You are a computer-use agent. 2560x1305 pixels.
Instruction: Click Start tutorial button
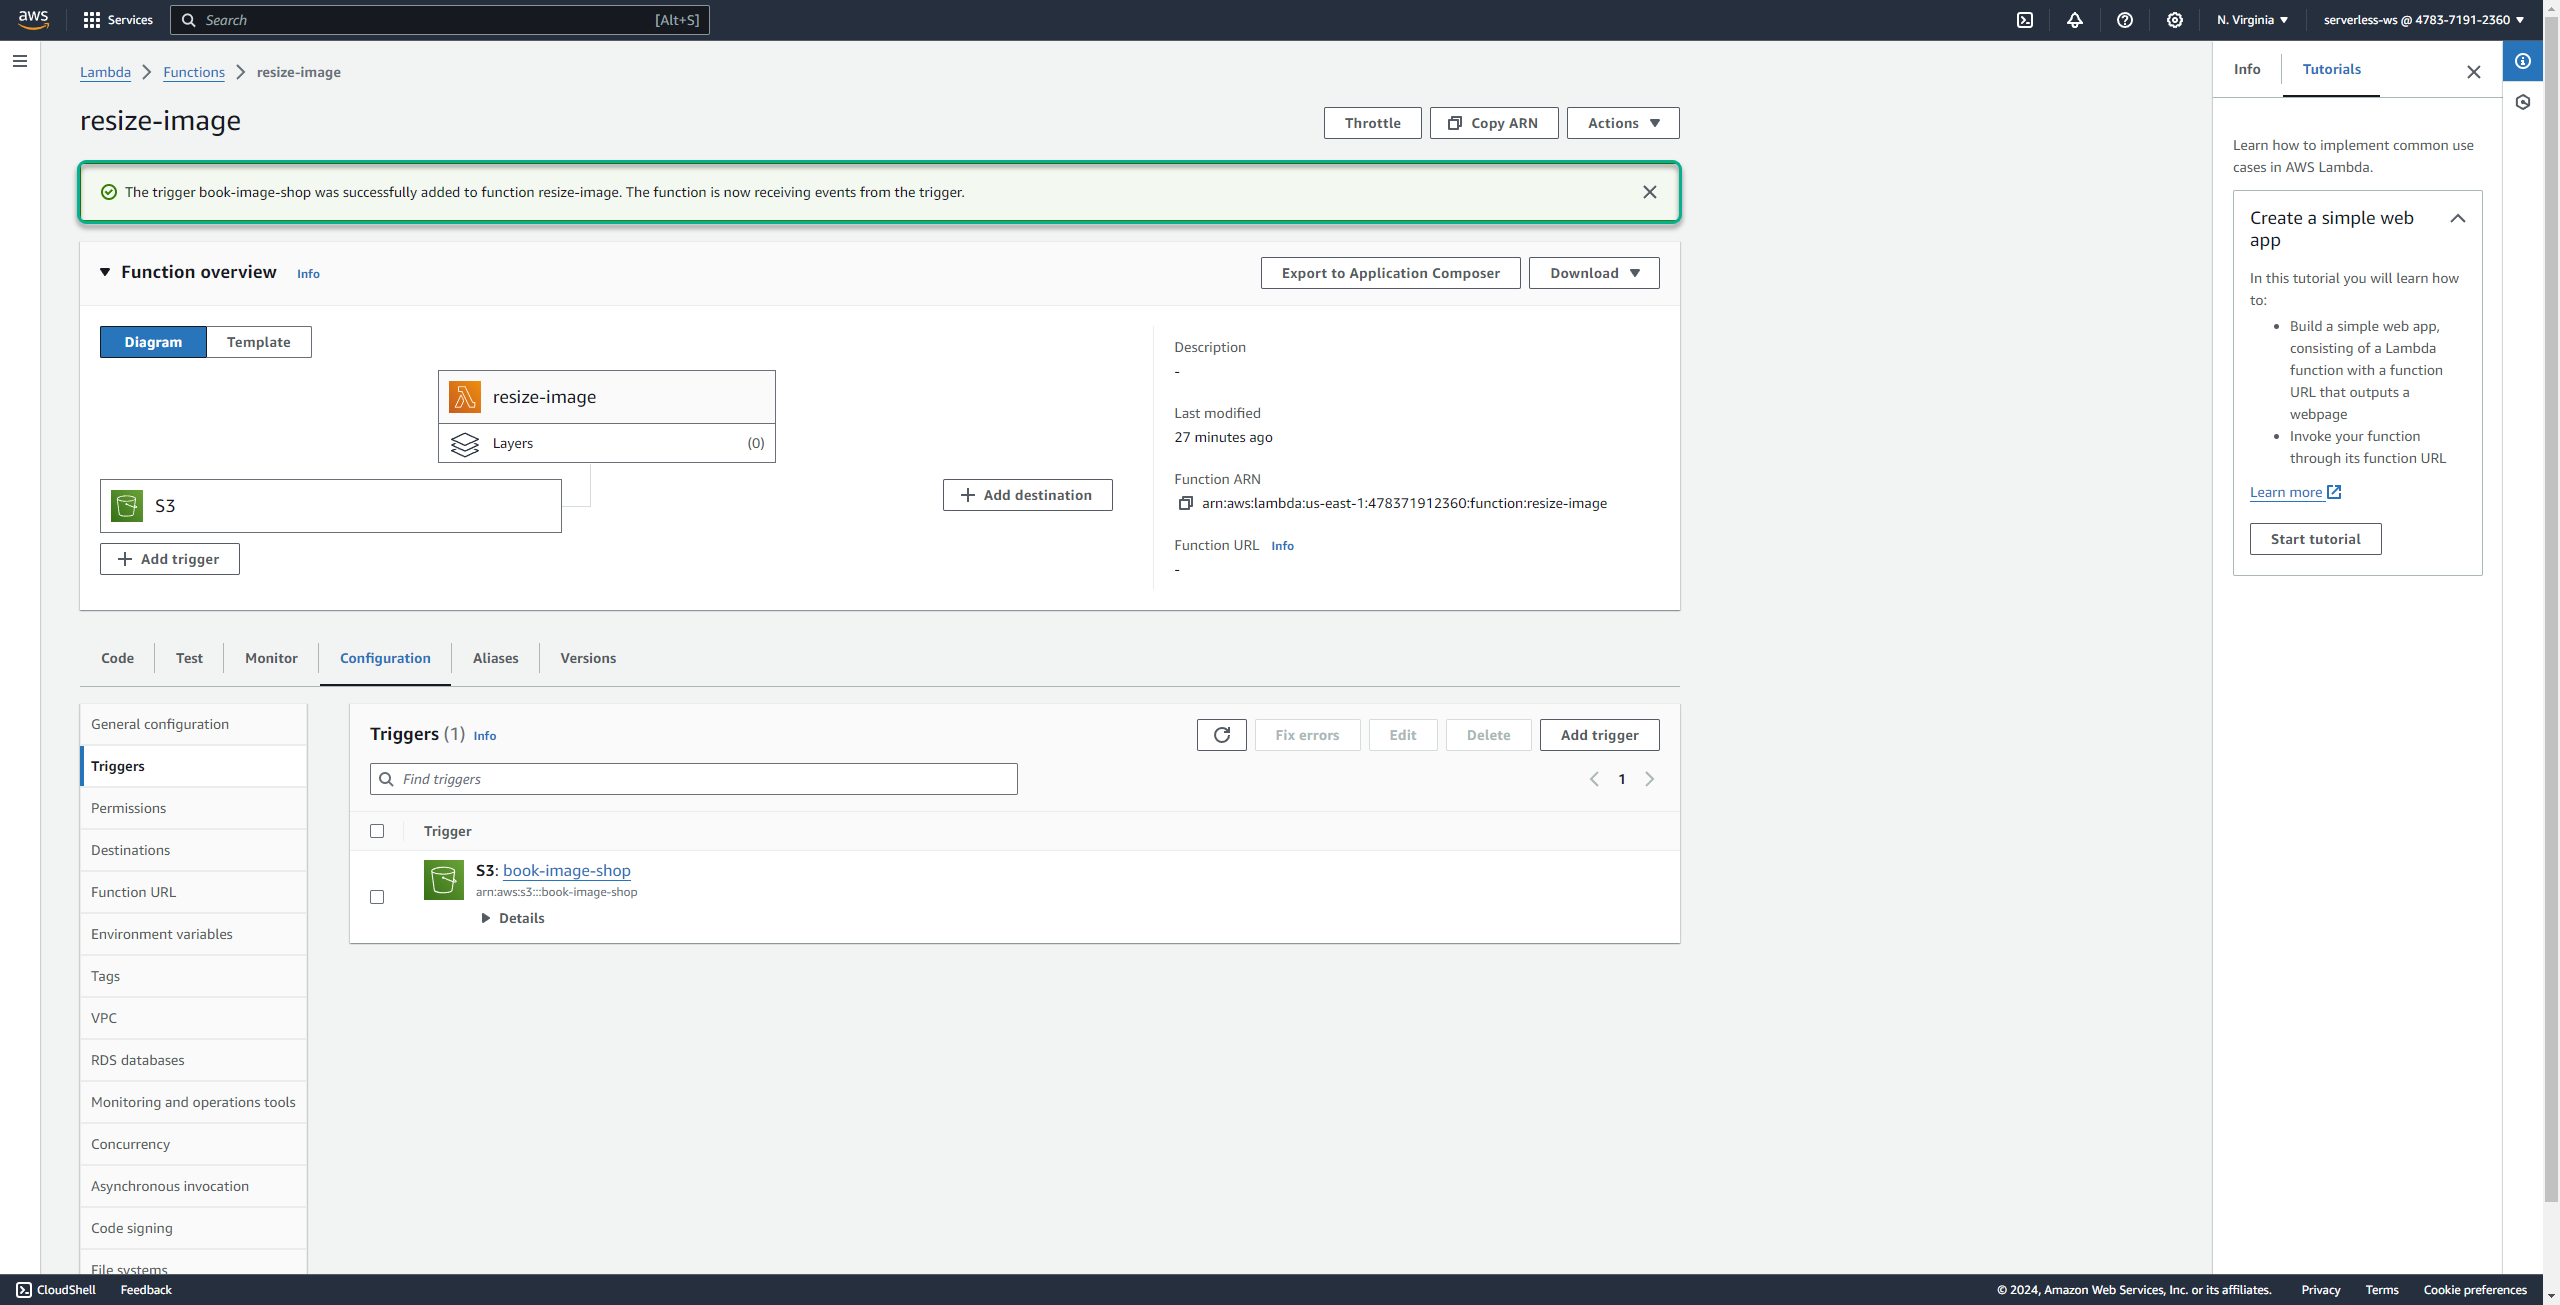click(2315, 539)
